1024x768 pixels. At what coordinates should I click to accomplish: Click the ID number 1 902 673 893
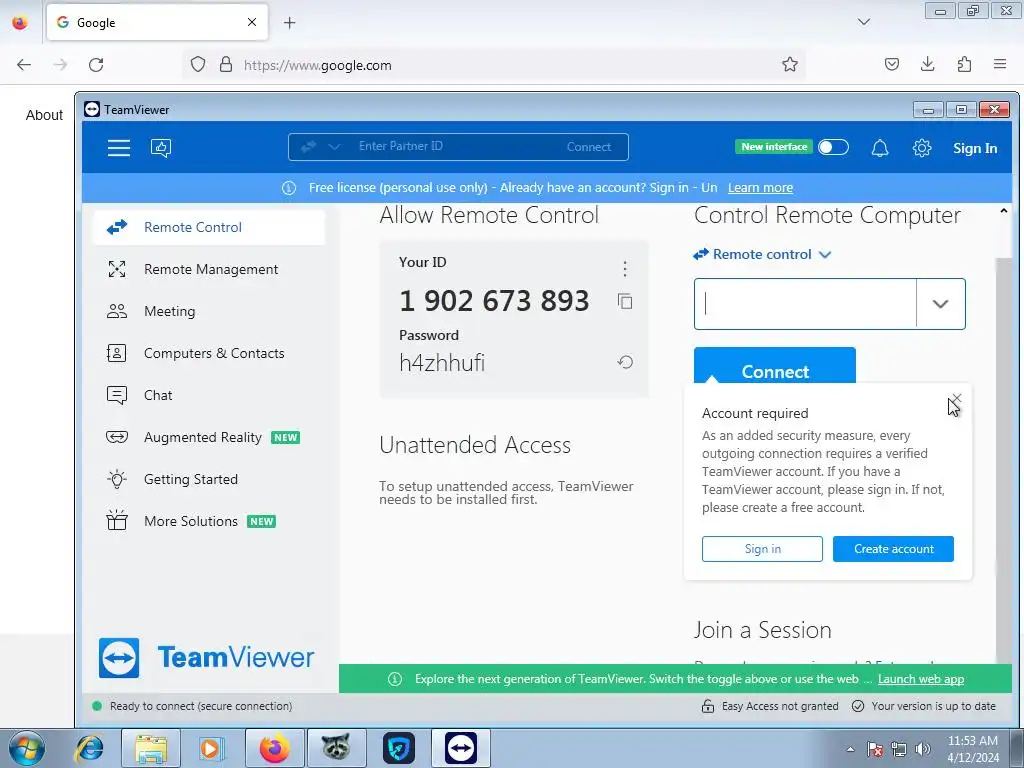pyautogui.click(x=494, y=301)
